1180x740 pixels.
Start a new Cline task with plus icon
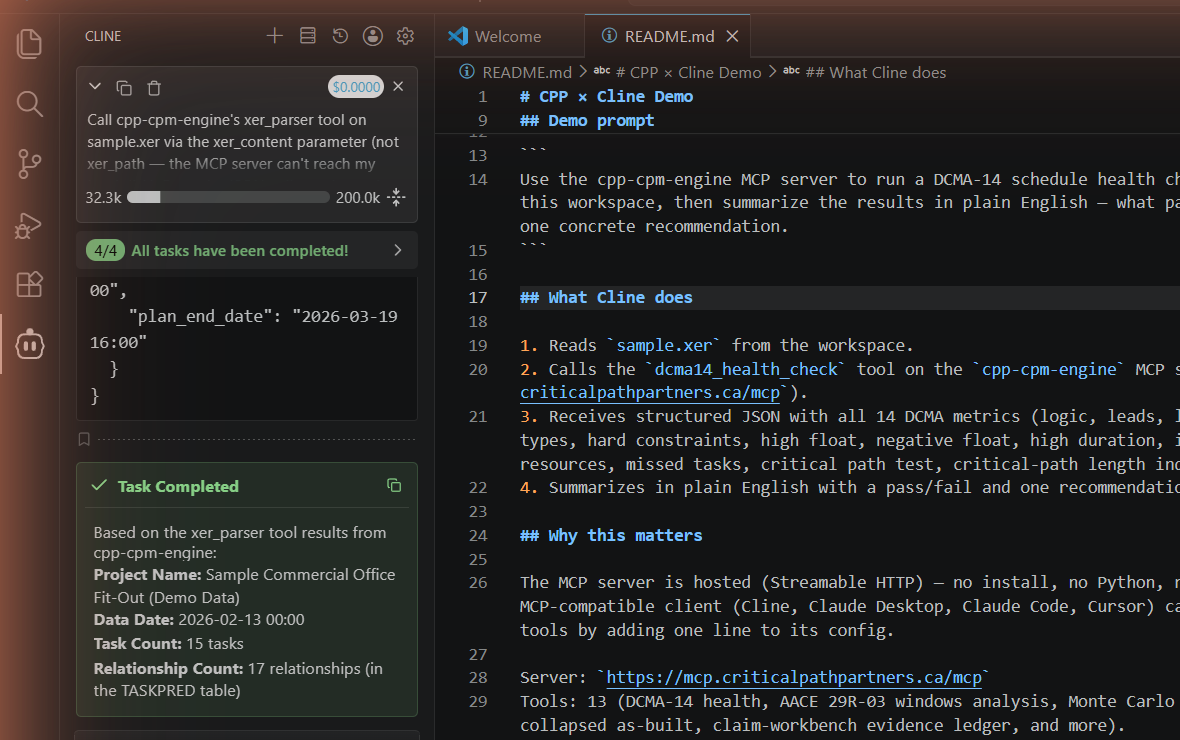pyautogui.click(x=275, y=36)
